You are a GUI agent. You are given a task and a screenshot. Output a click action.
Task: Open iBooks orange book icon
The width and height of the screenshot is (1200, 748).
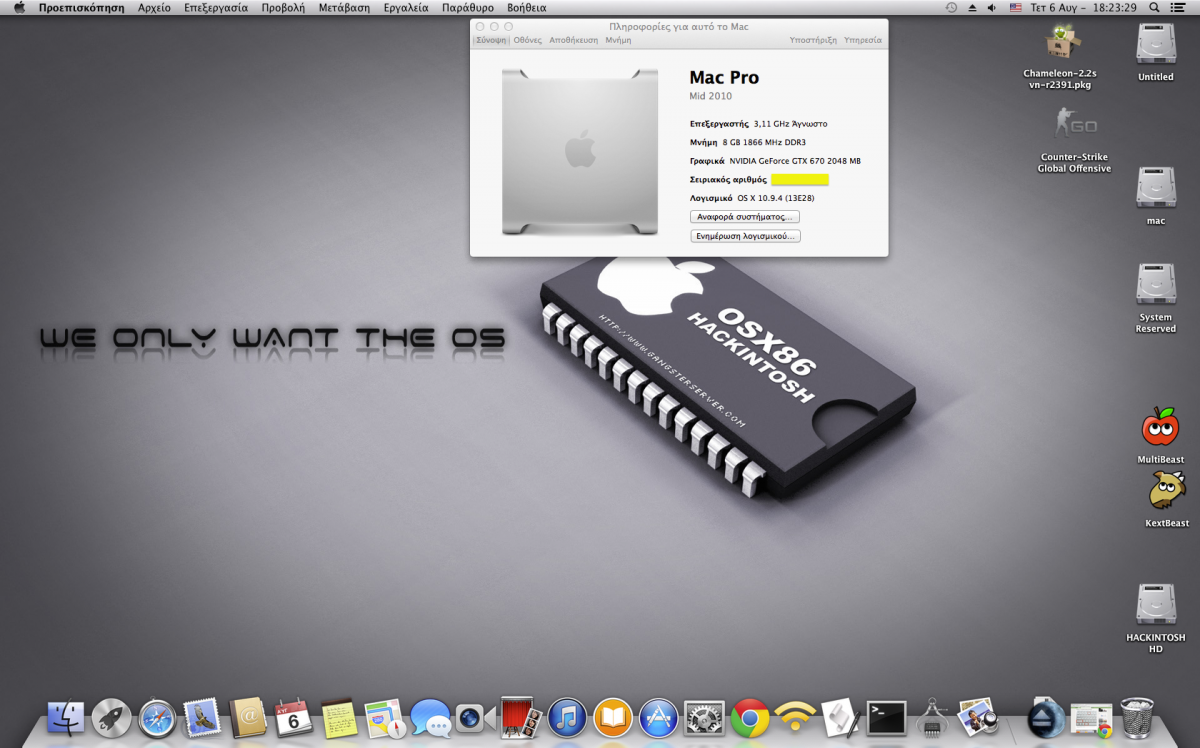pyautogui.click(x=613, y=717)
